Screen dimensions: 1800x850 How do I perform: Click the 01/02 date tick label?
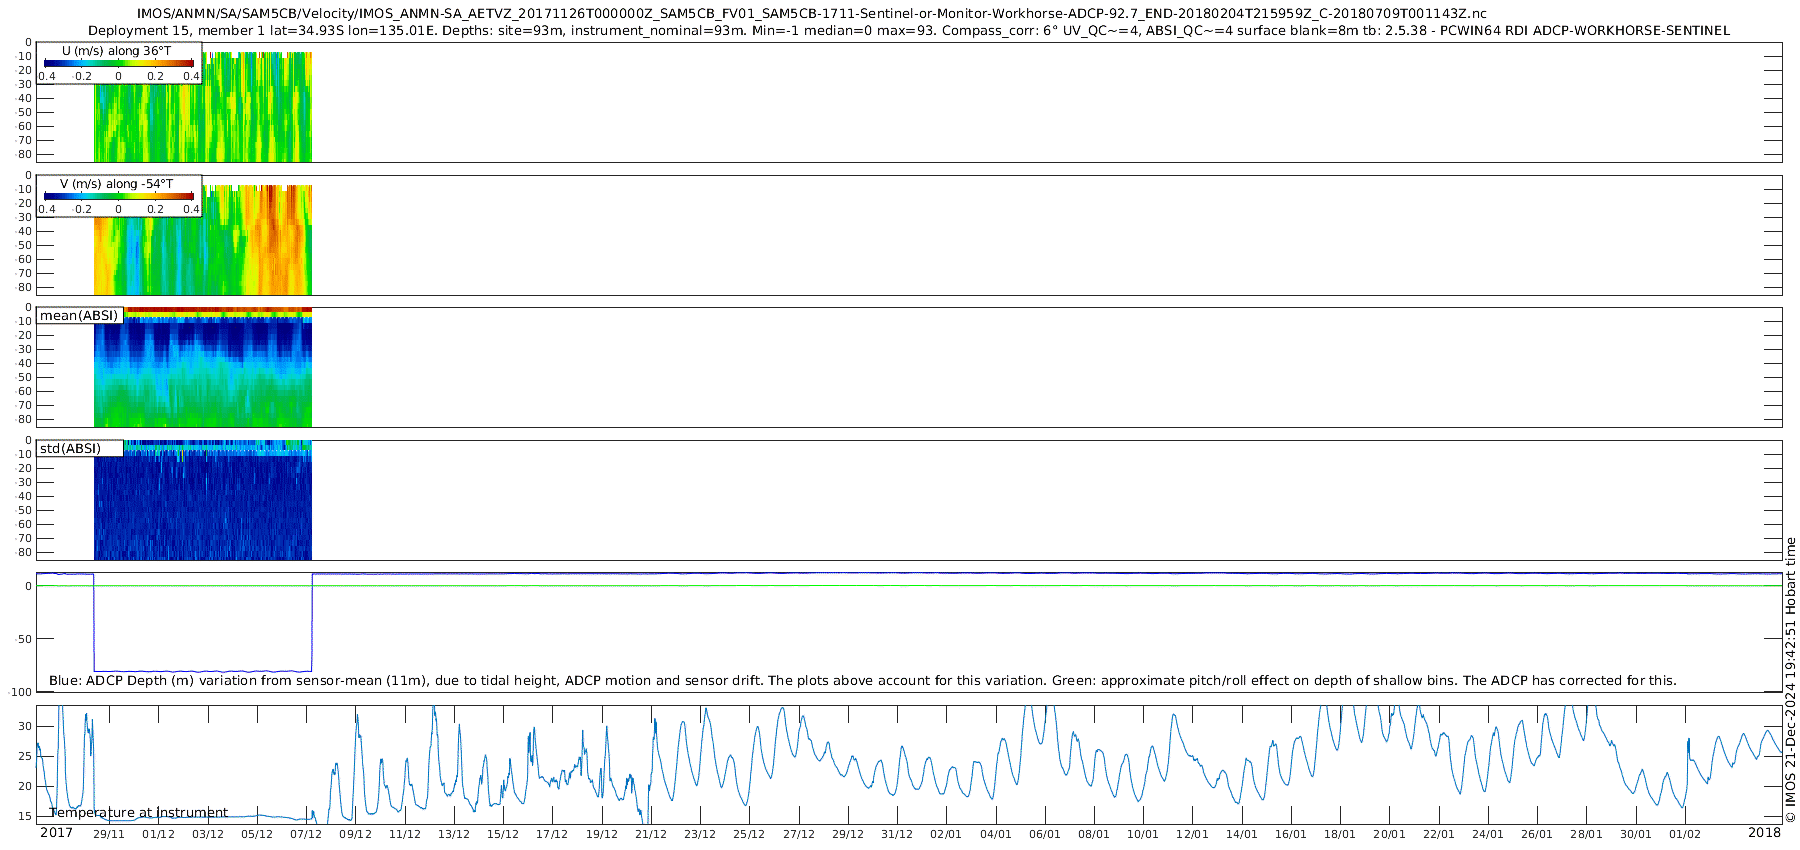click(1685, 834)
